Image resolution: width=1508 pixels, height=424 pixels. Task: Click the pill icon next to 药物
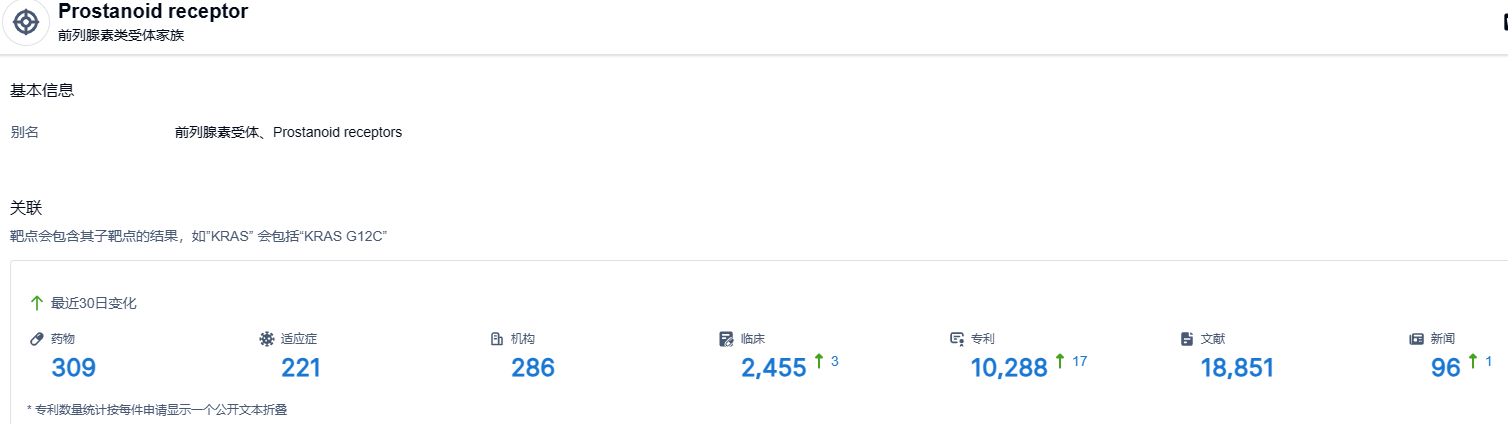[x=37, y=339]
